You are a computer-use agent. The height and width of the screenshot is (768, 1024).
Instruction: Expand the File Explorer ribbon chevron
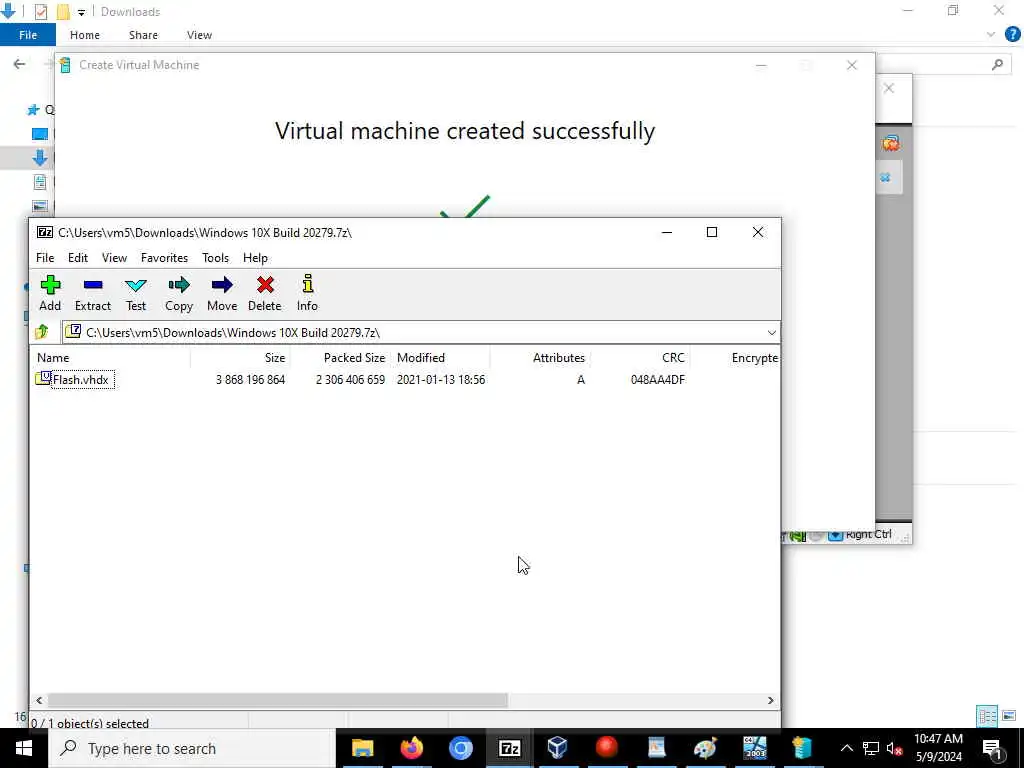[991, 35]
